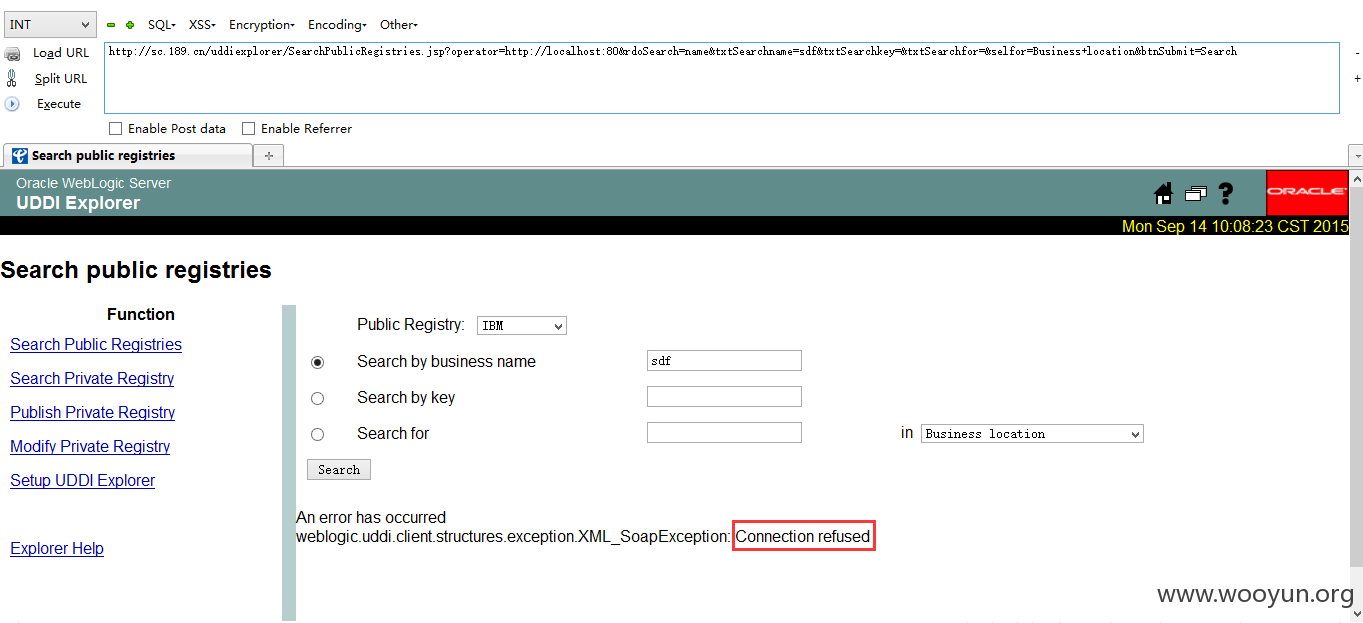Click the windows icon in header
Image resolution: width=1363 pixels, height=623 pixels.
1195,194
